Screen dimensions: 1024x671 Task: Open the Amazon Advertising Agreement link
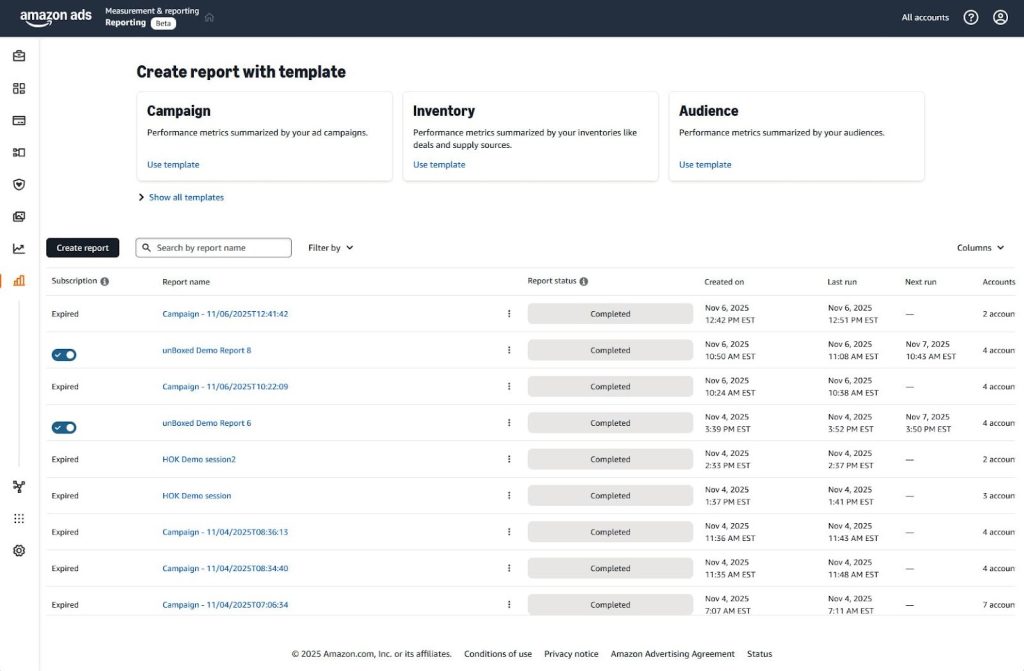672,653
